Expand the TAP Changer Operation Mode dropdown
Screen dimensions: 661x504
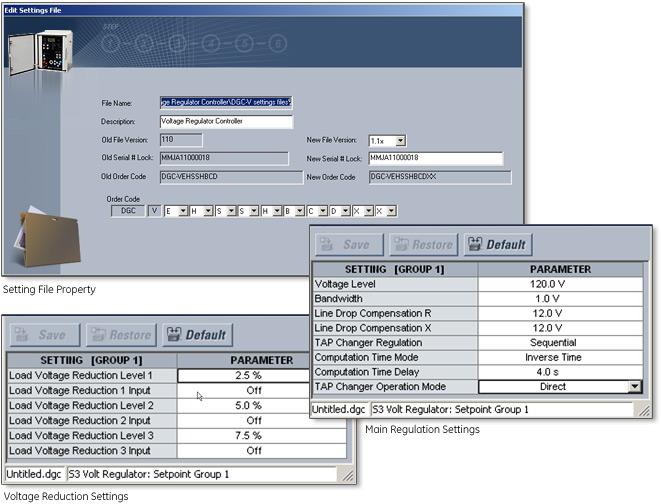[632, 385]
